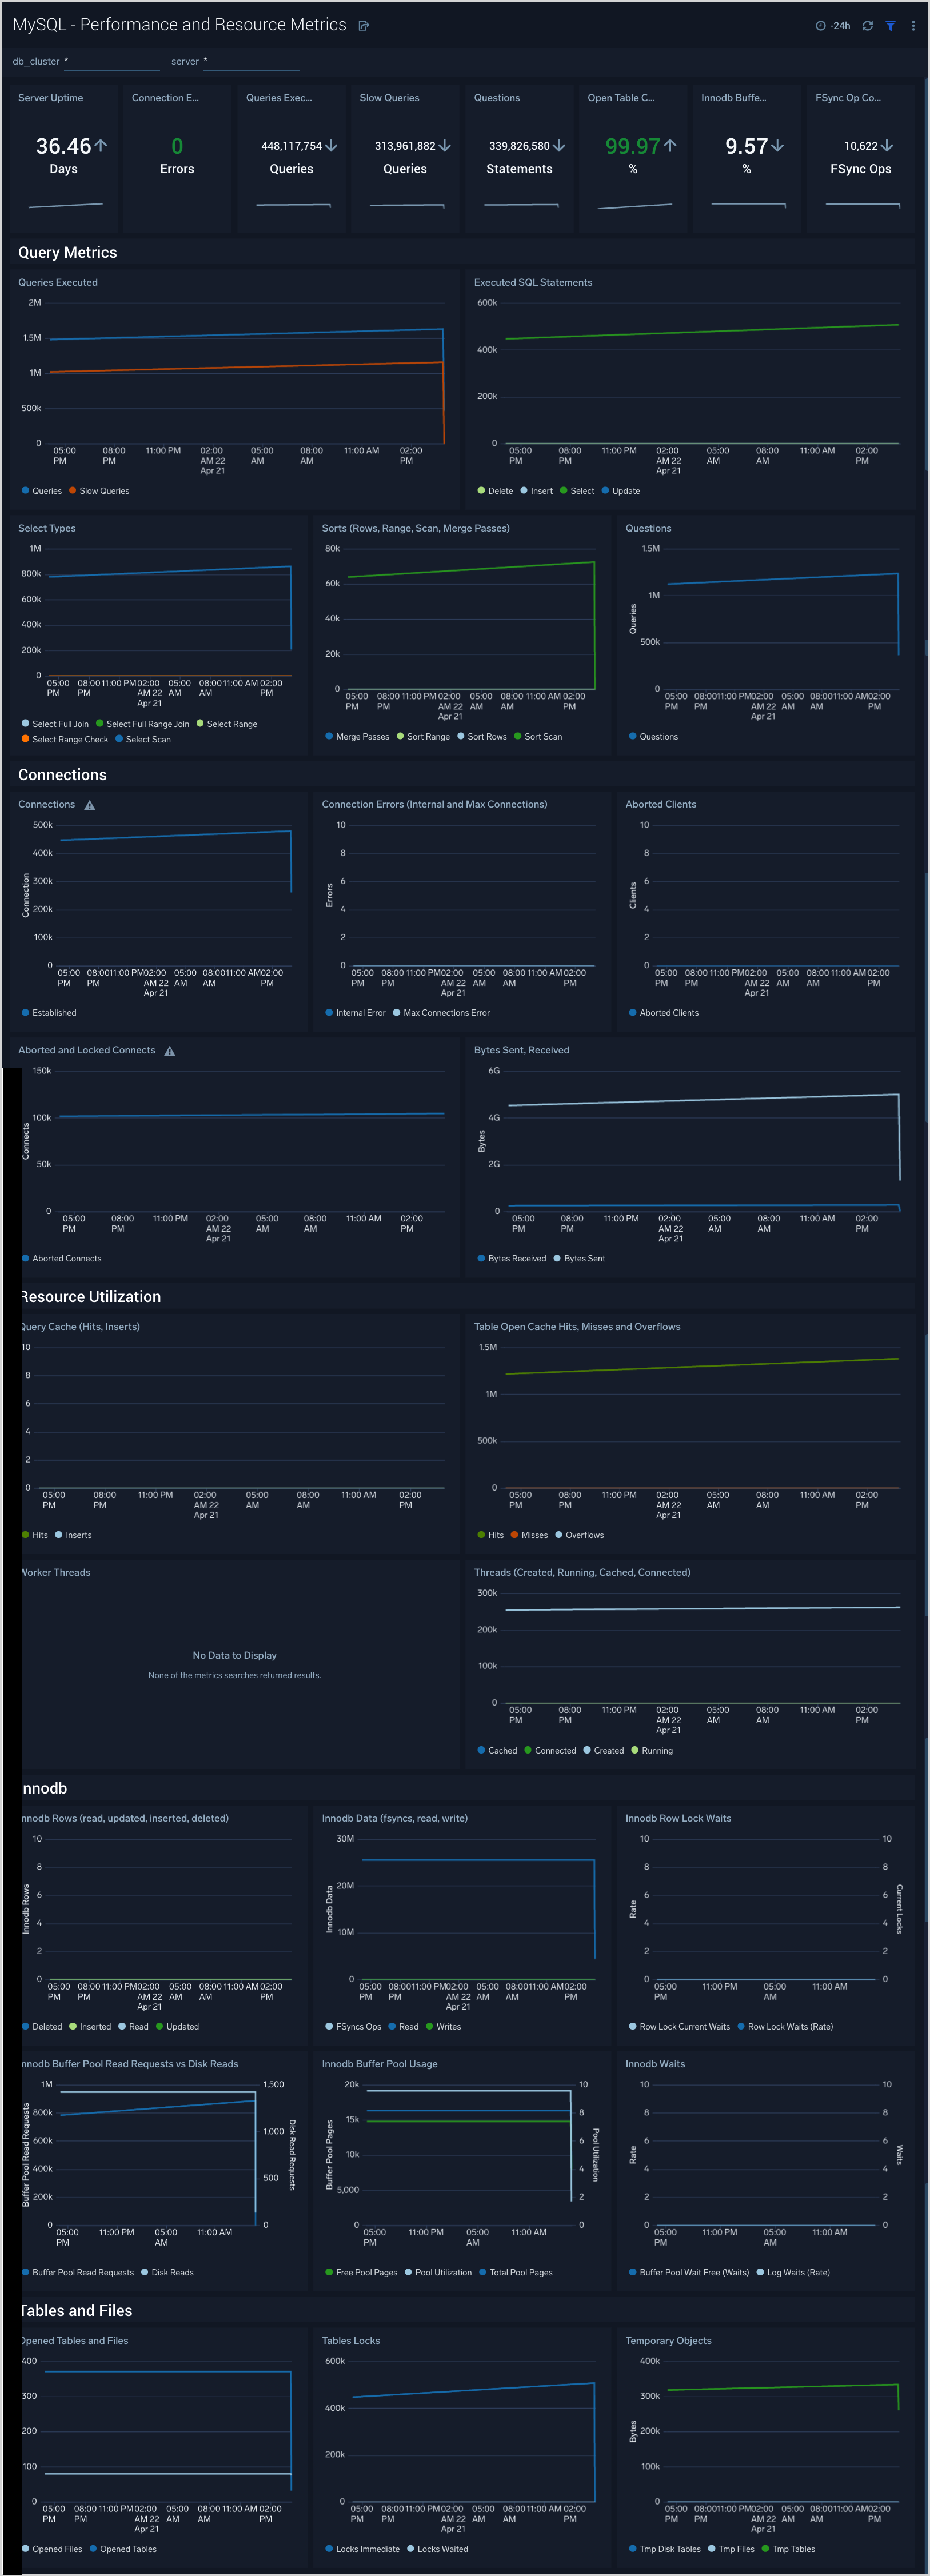Viewport: 930px width, 2576px height.
Task: Open the db_cluster variable dropdown
Action: click(112, 61)
